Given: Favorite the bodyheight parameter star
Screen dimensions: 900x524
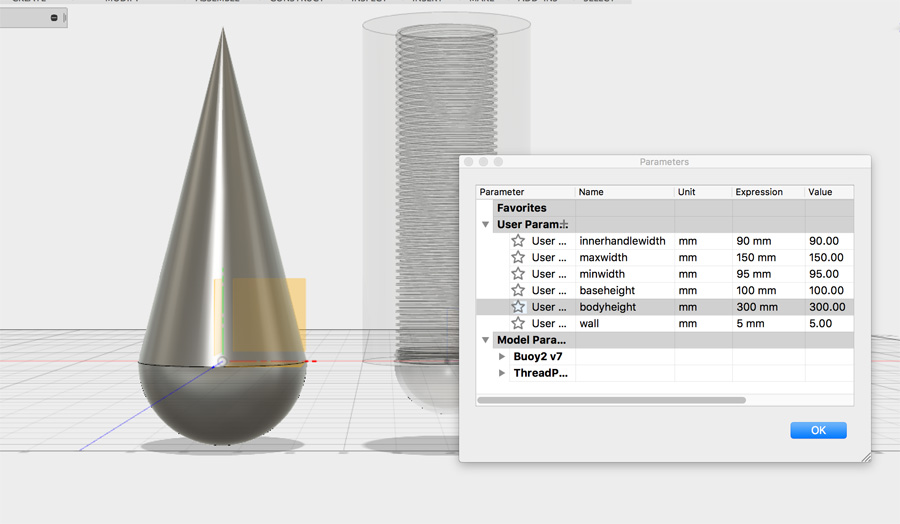Looking at the screenshot, I should tap(518, 306).
